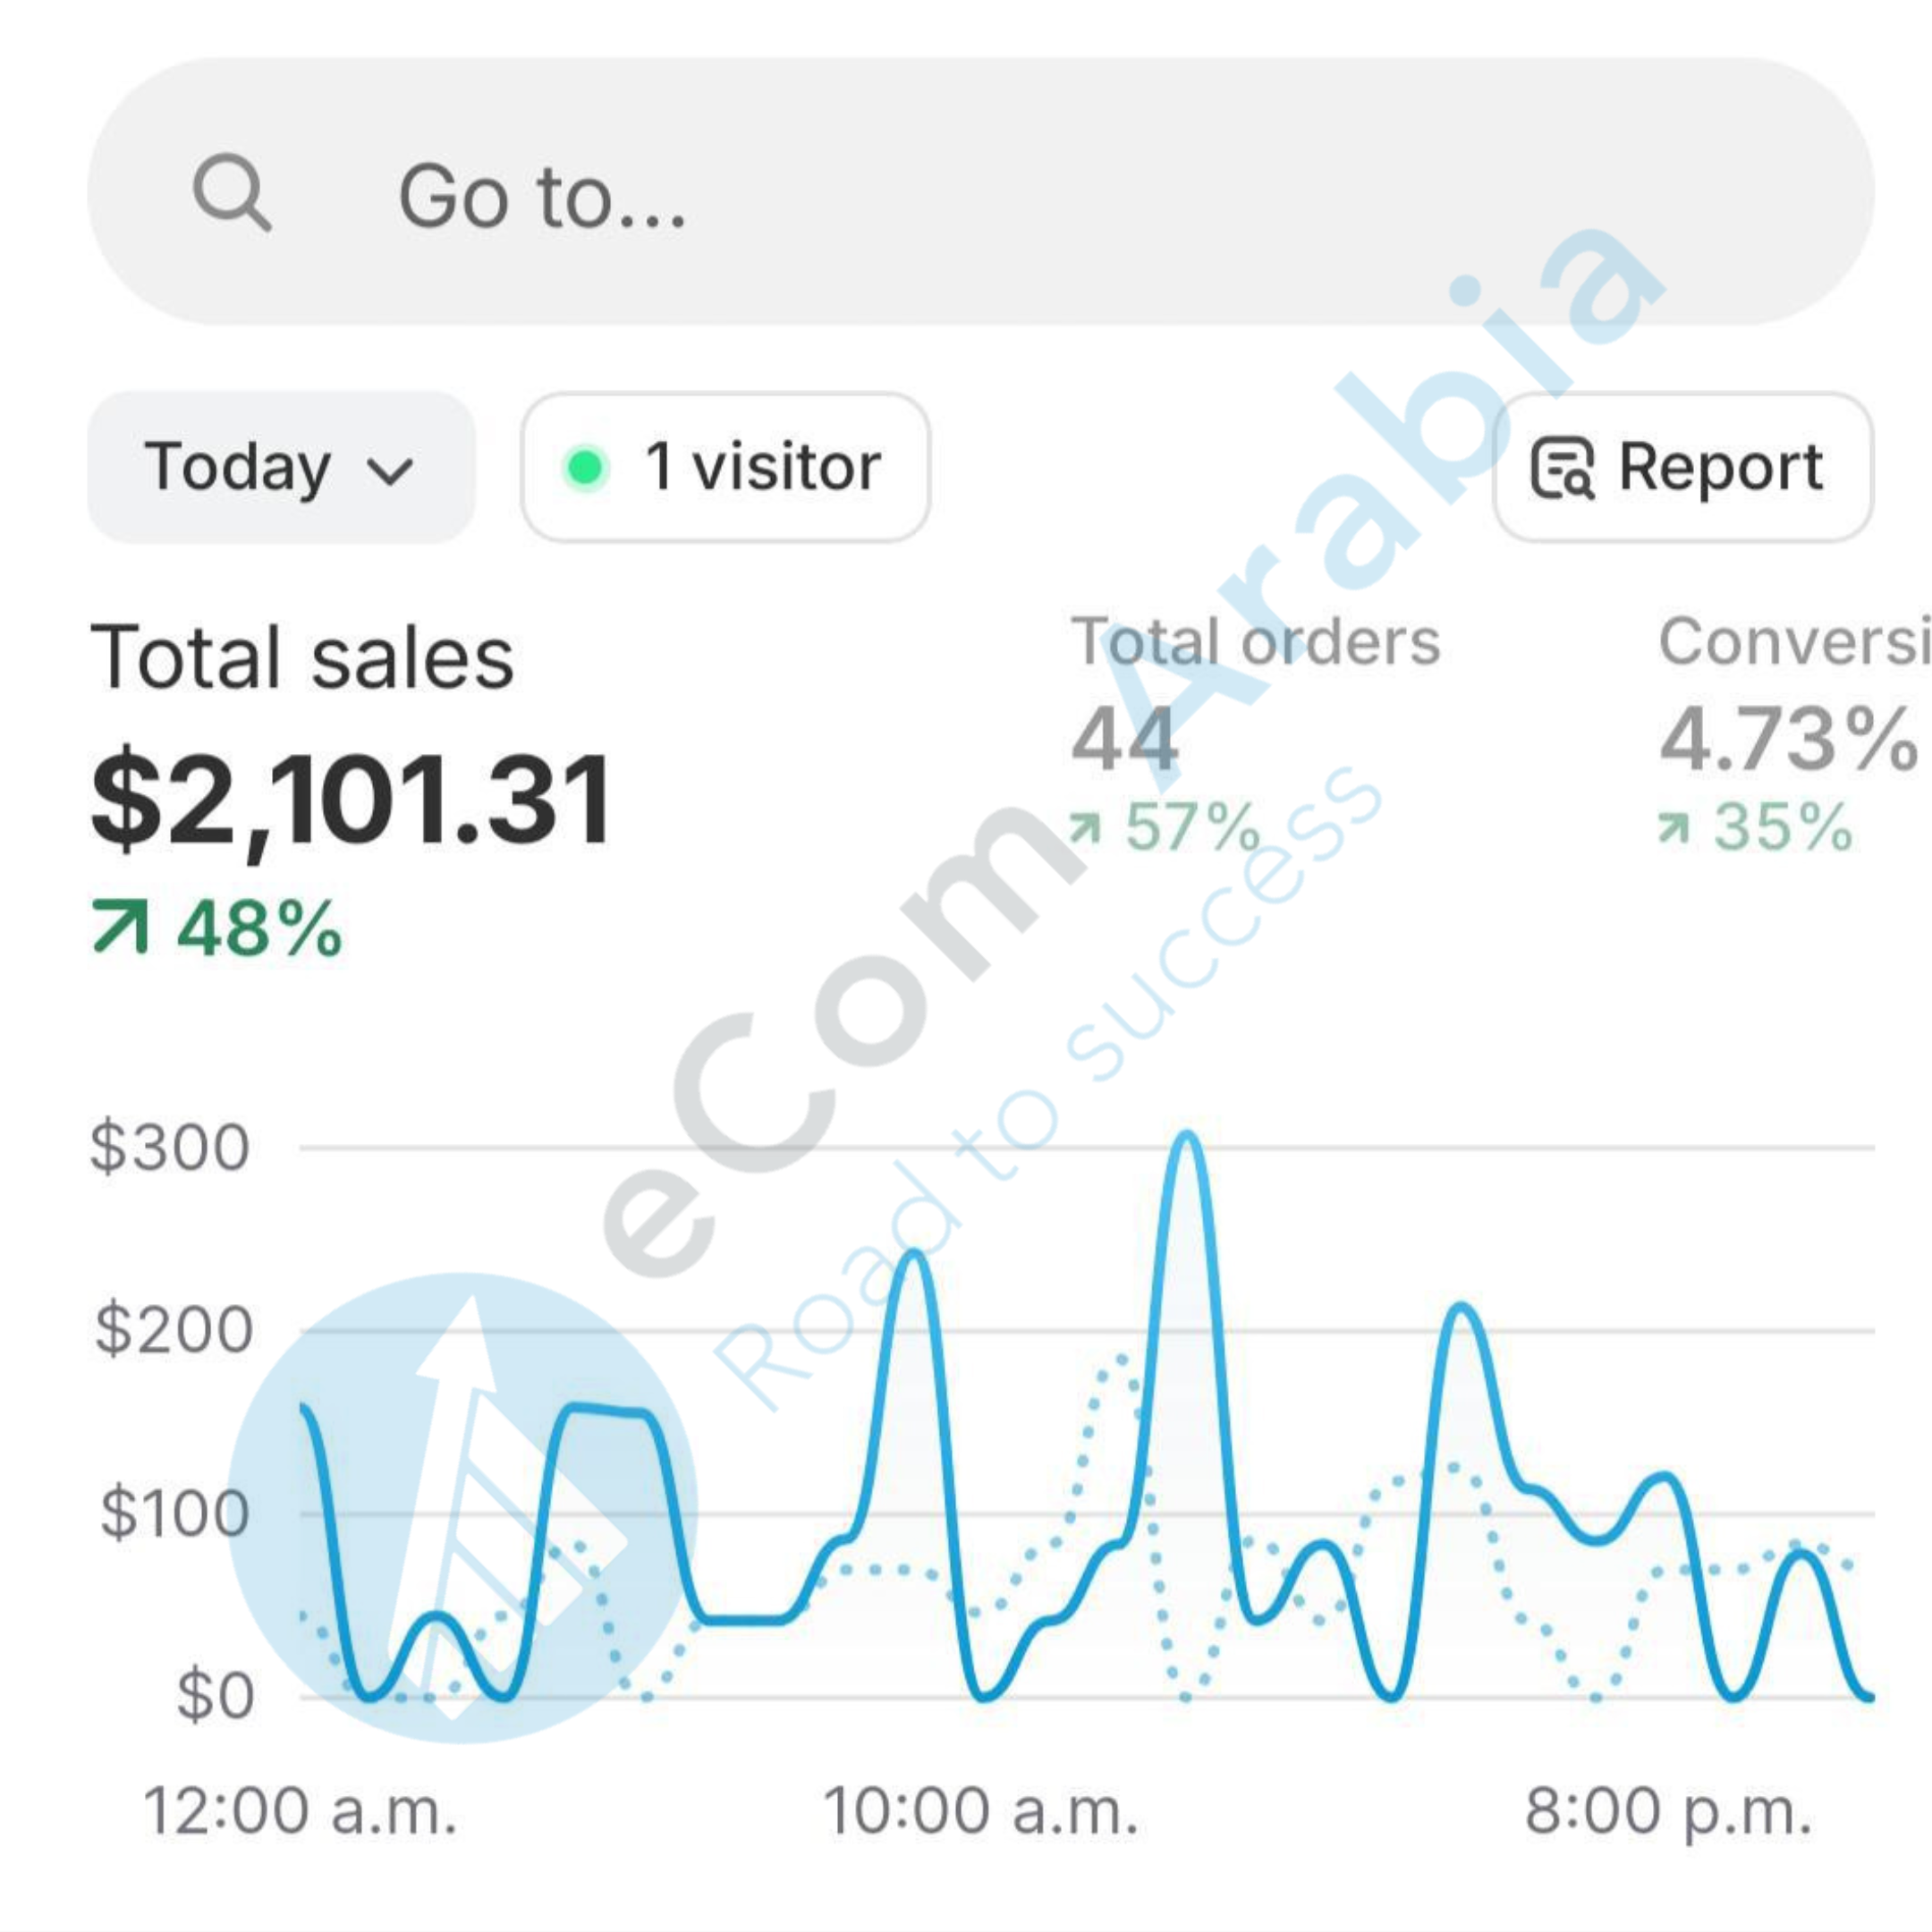Click the highest sales peak on chart
1932x1932 pixels.
[x=1187, y=1137]
